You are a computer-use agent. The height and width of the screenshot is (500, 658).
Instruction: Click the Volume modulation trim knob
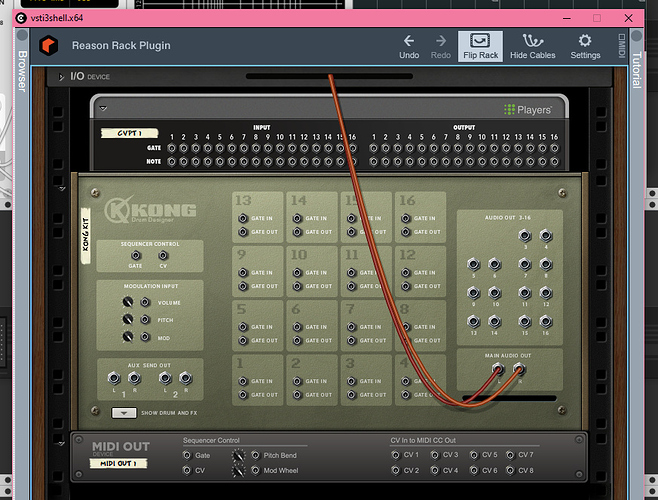(128, 302)
